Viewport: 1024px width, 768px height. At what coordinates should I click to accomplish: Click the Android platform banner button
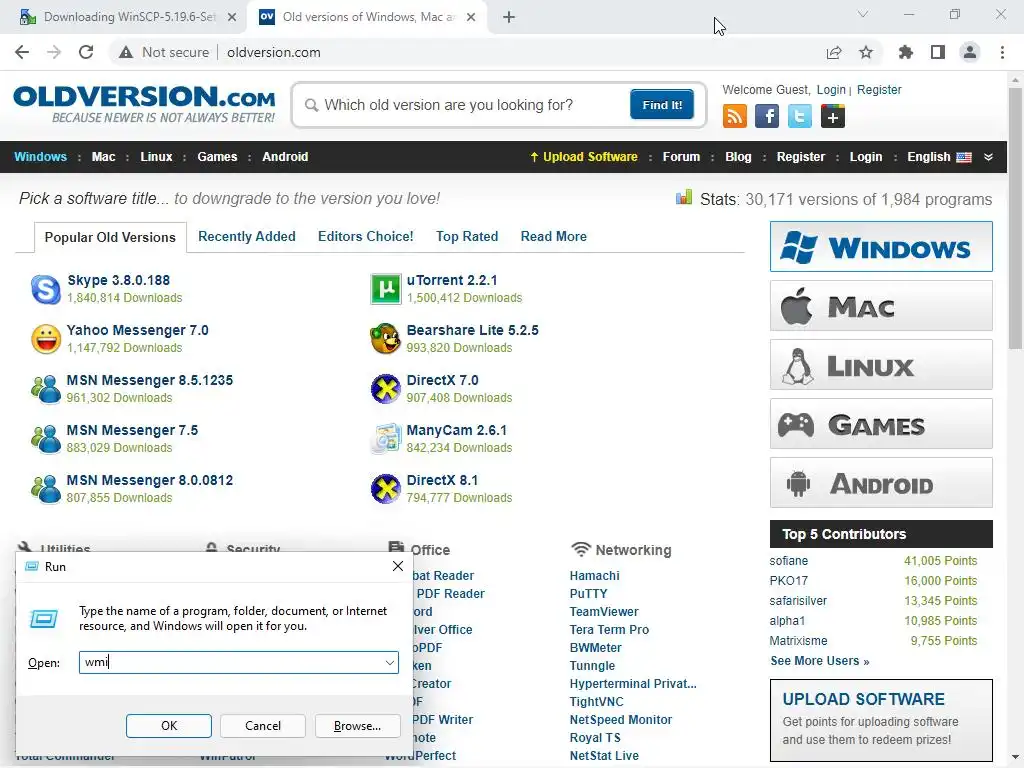[x=881, y=483]
